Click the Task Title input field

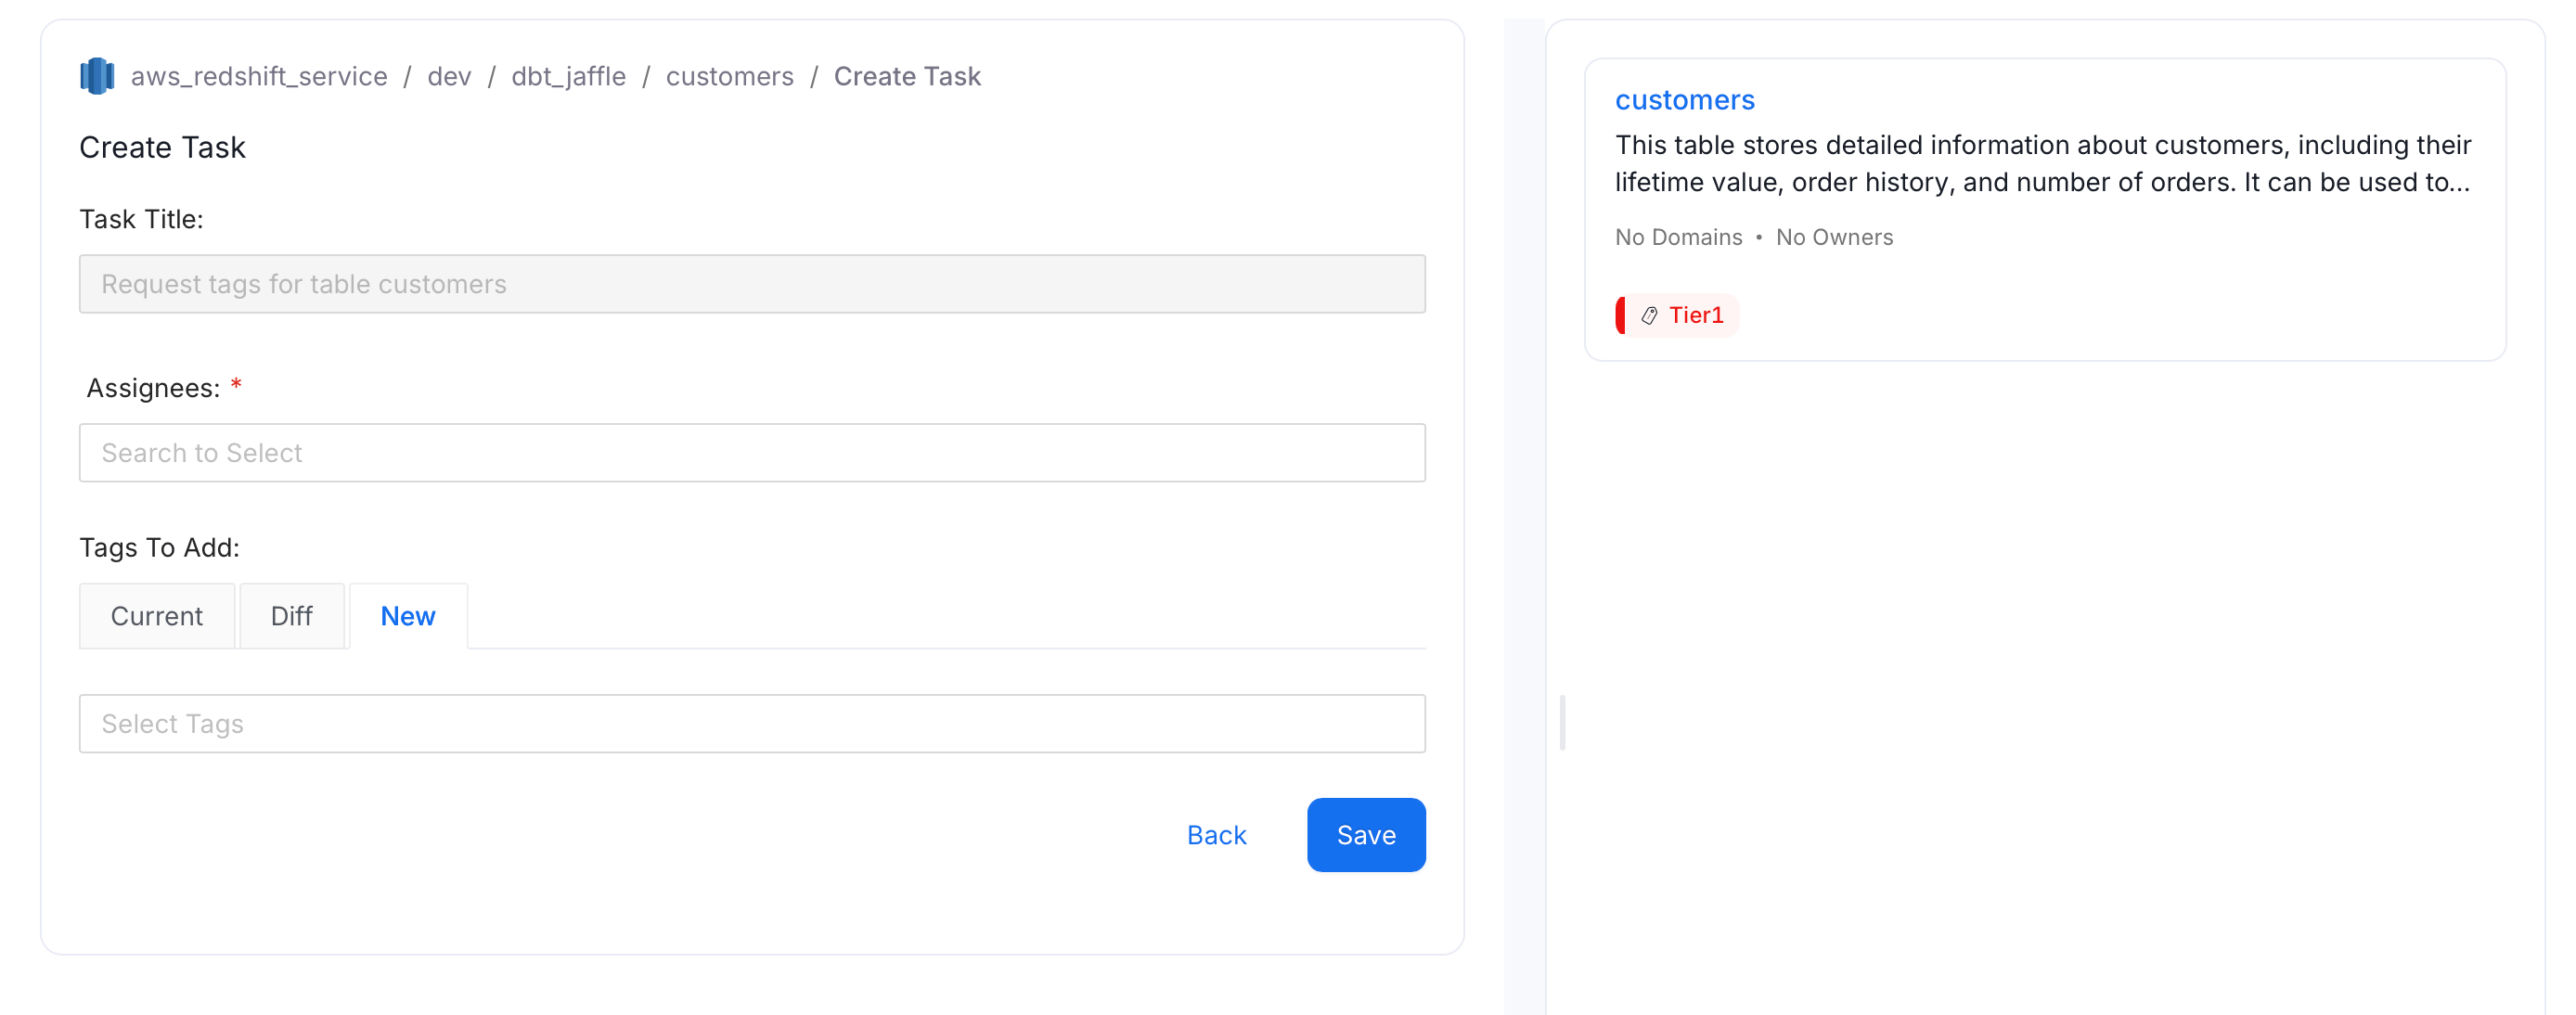coord(752,284)
